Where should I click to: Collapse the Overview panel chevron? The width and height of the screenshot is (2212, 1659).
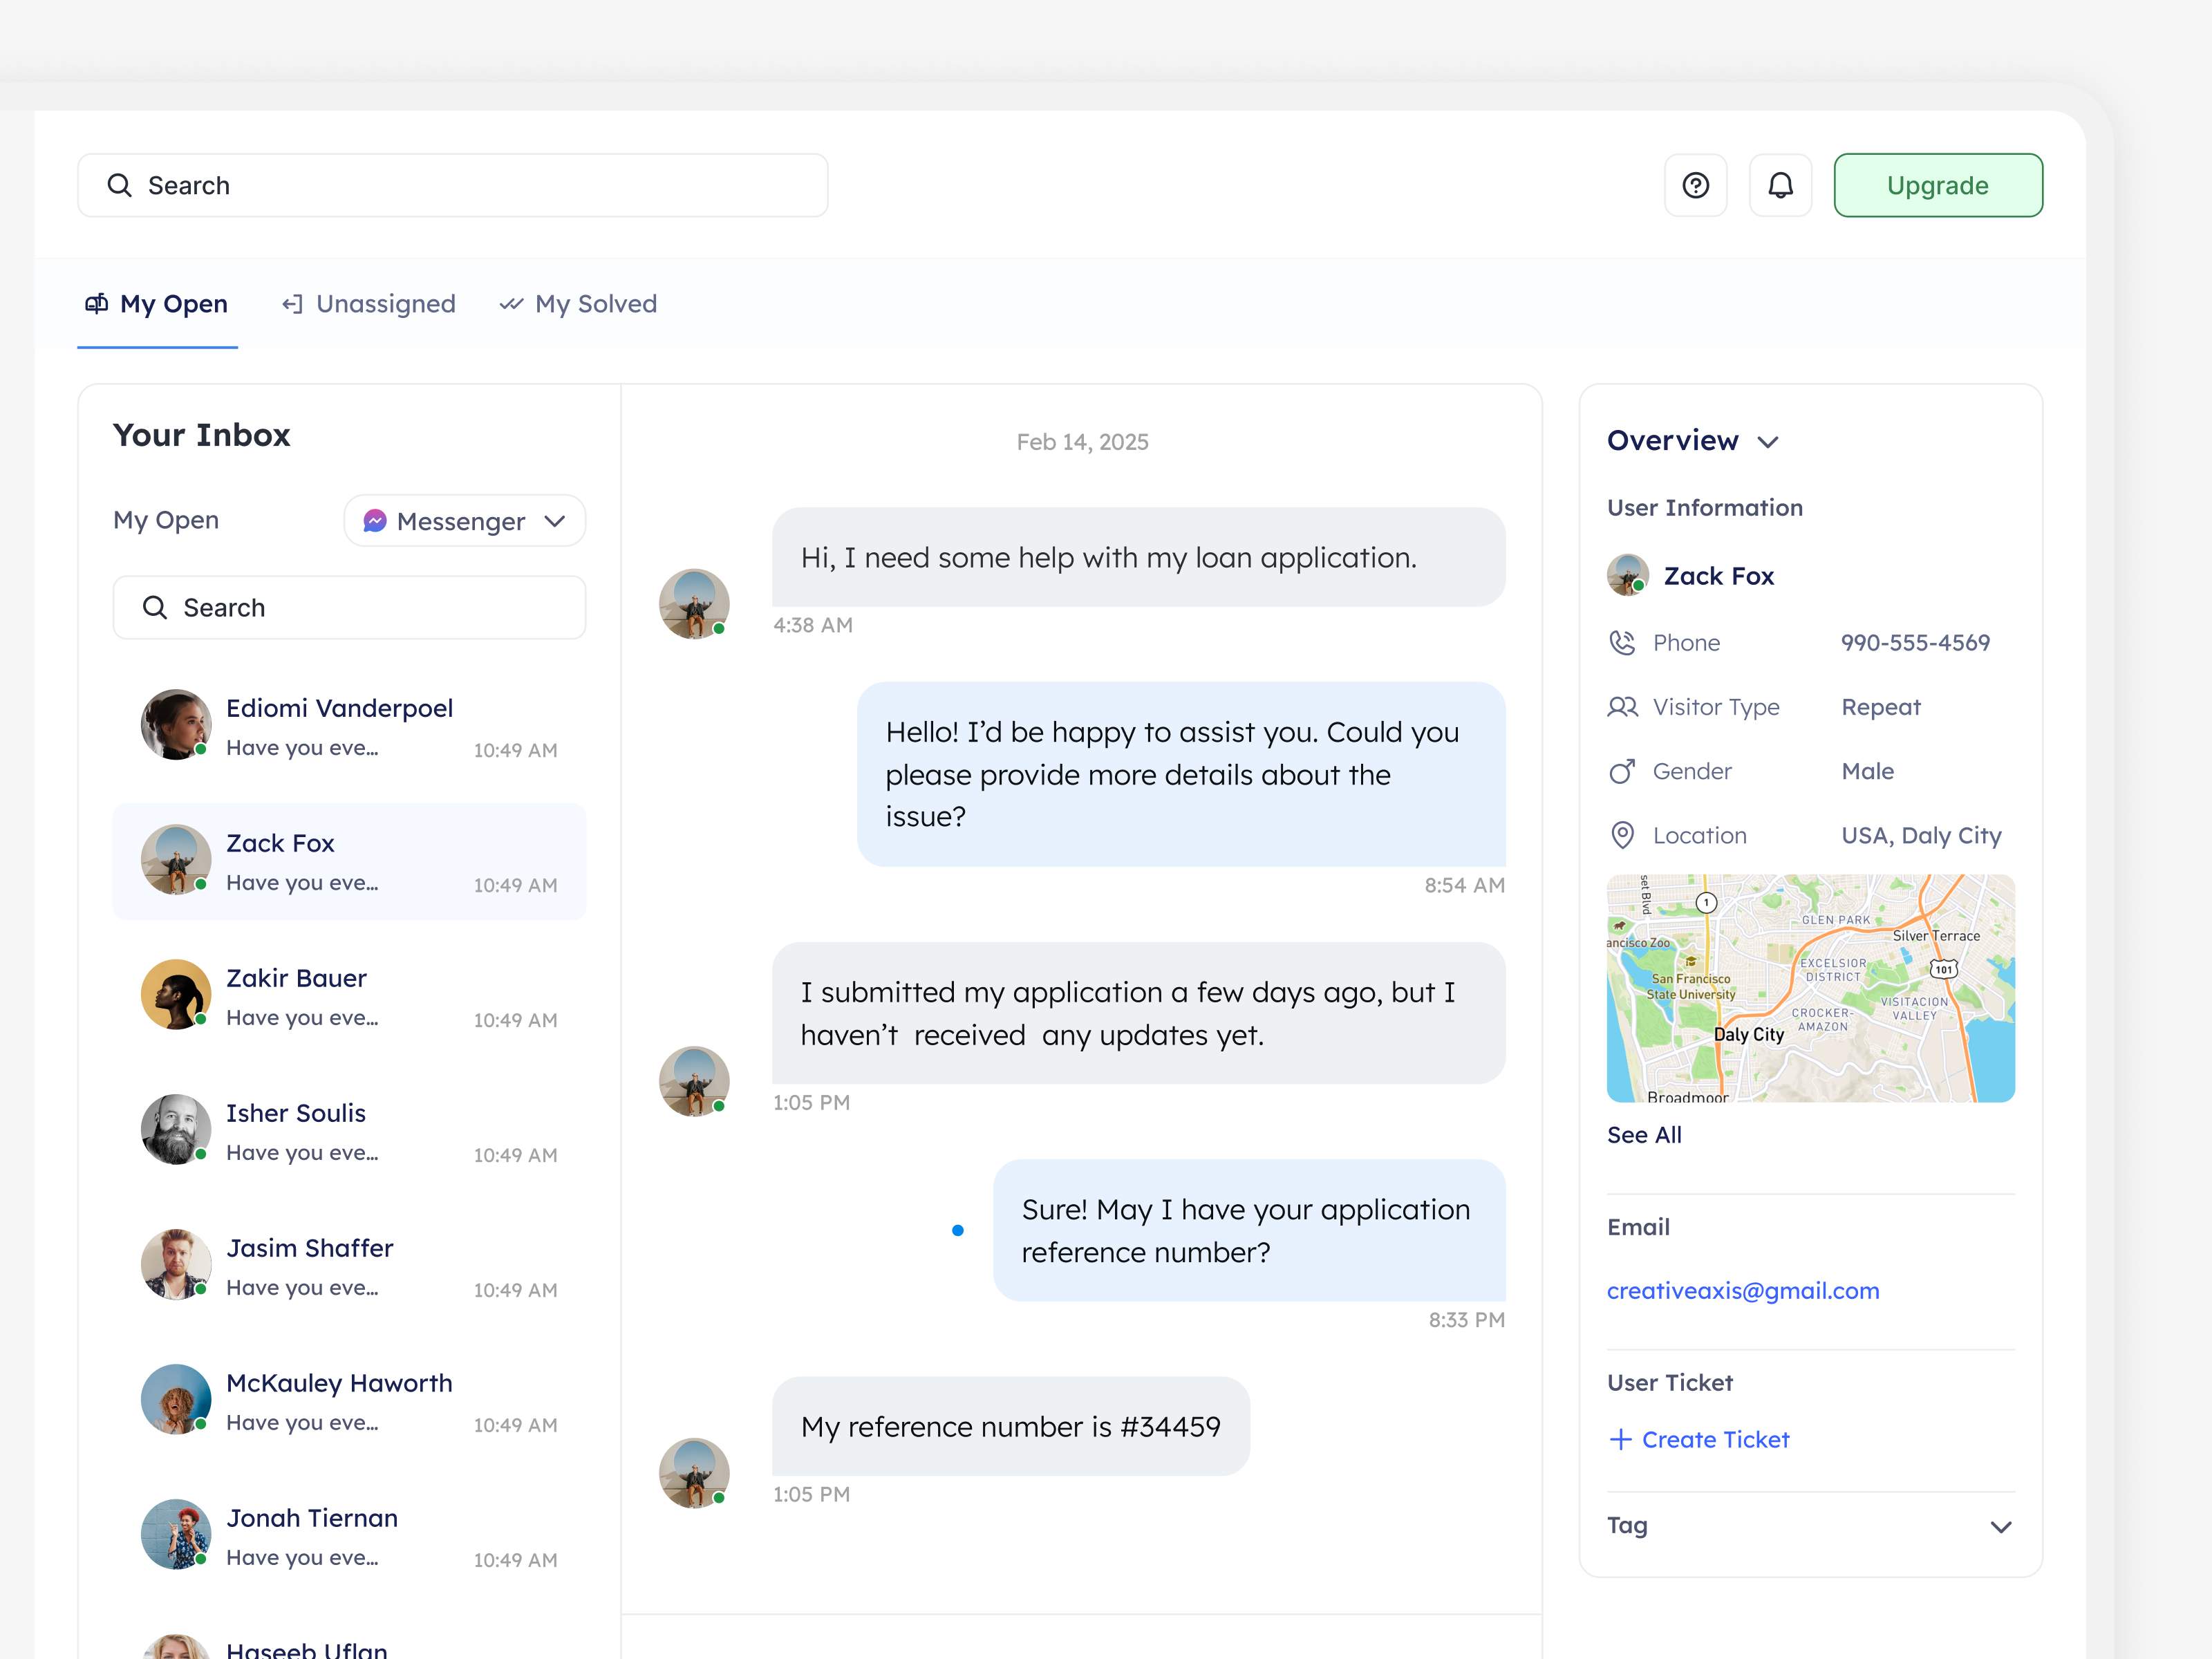(1768, 441)
